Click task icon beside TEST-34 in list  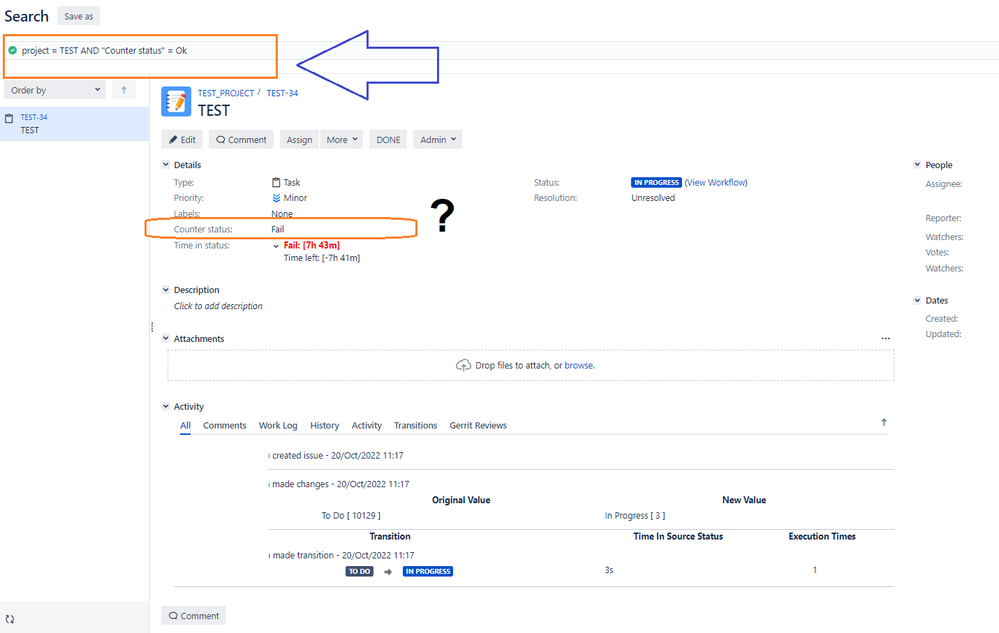pos(9,118)
